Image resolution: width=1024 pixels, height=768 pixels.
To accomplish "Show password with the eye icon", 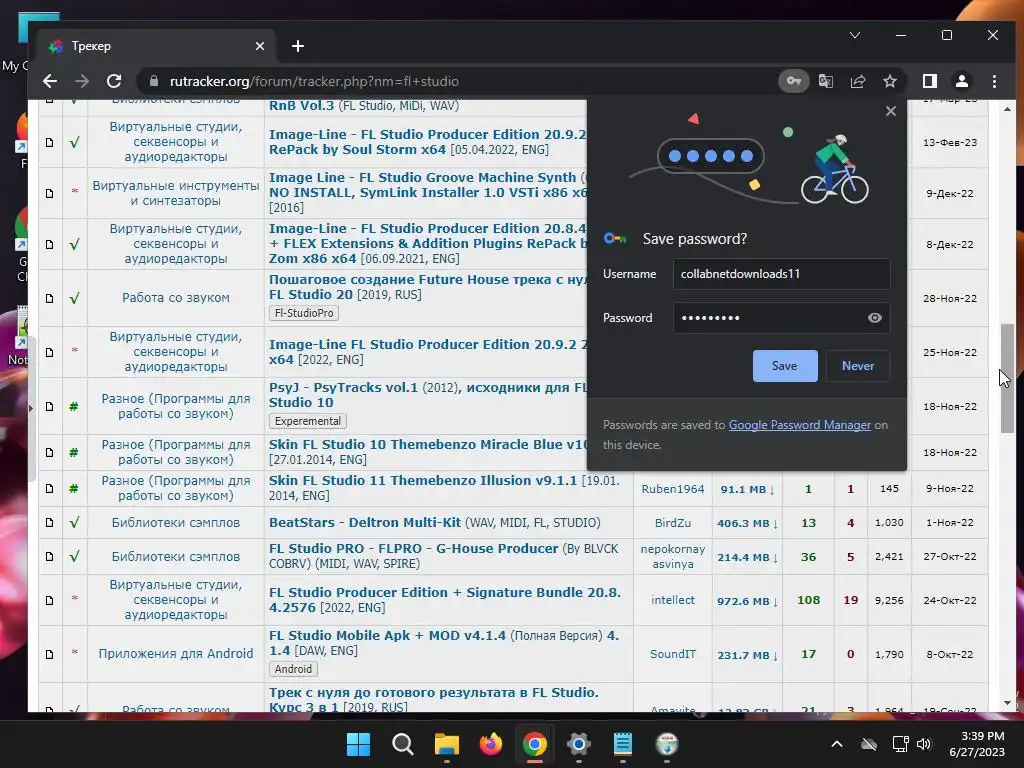I will [x=874, y=317].
